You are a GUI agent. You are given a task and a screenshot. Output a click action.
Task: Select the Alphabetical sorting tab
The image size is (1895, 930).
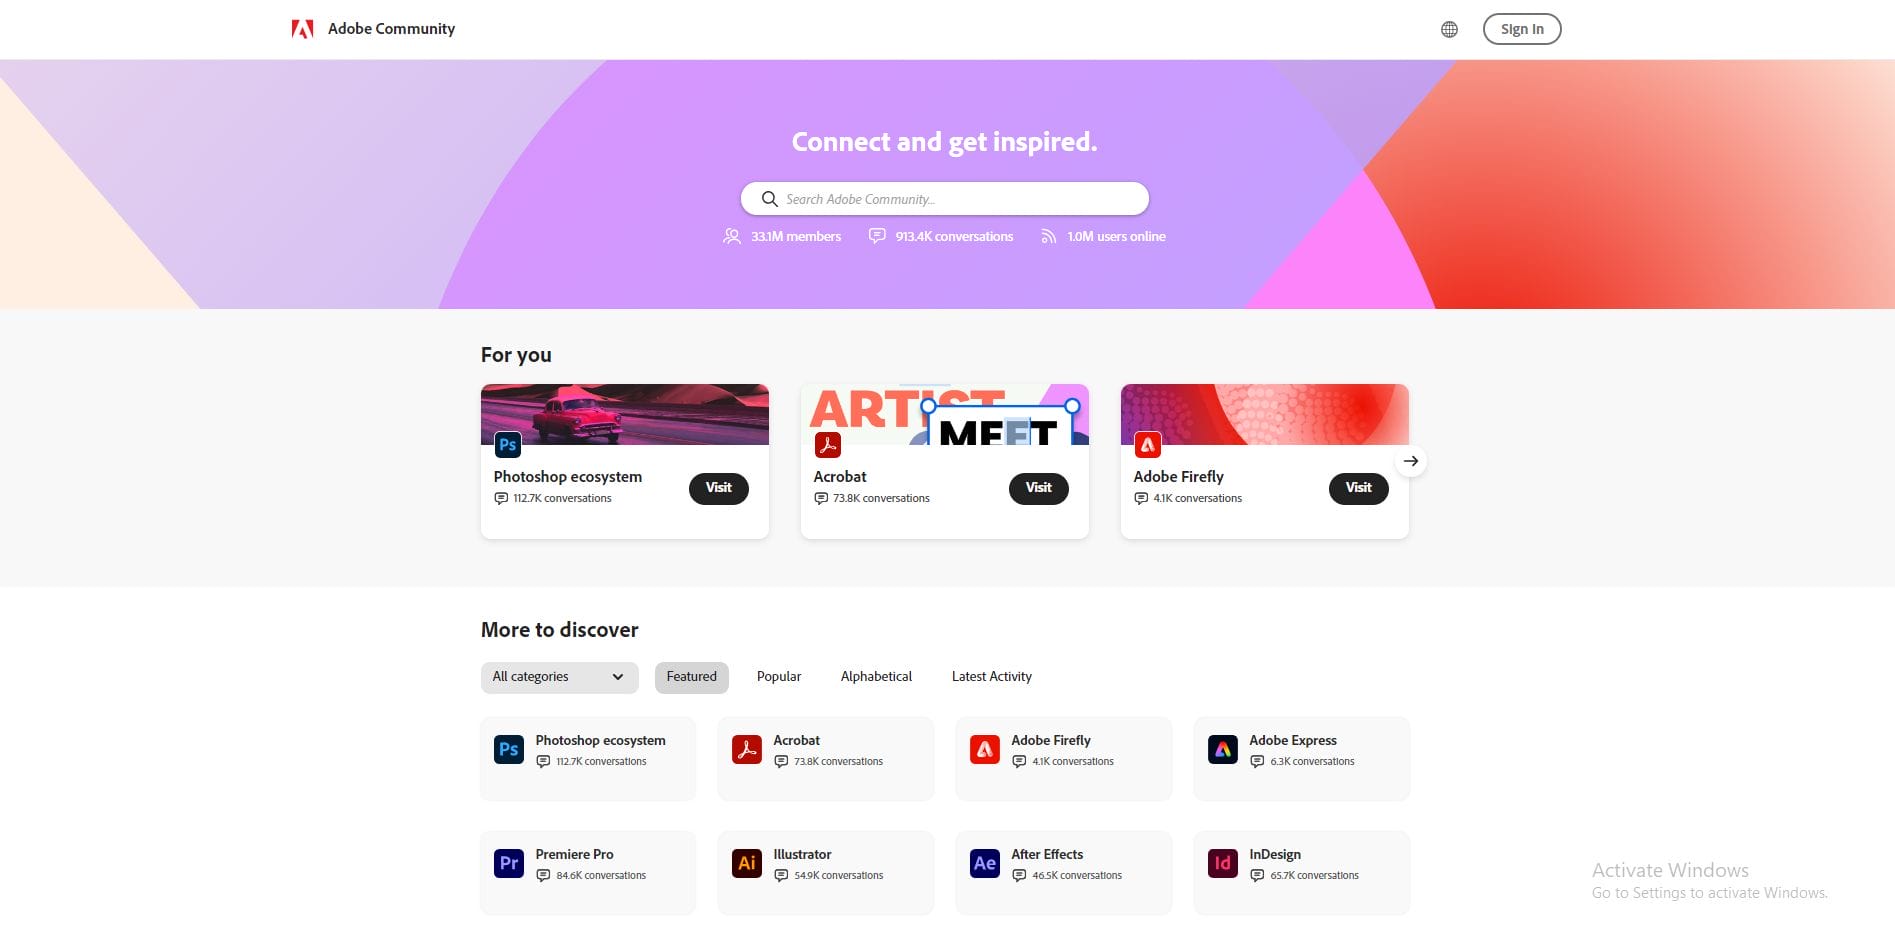876,677
